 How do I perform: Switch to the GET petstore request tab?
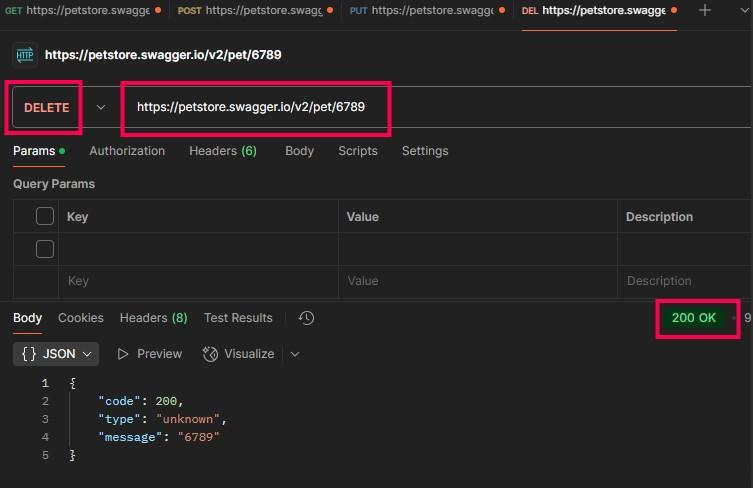coord(84,11)
